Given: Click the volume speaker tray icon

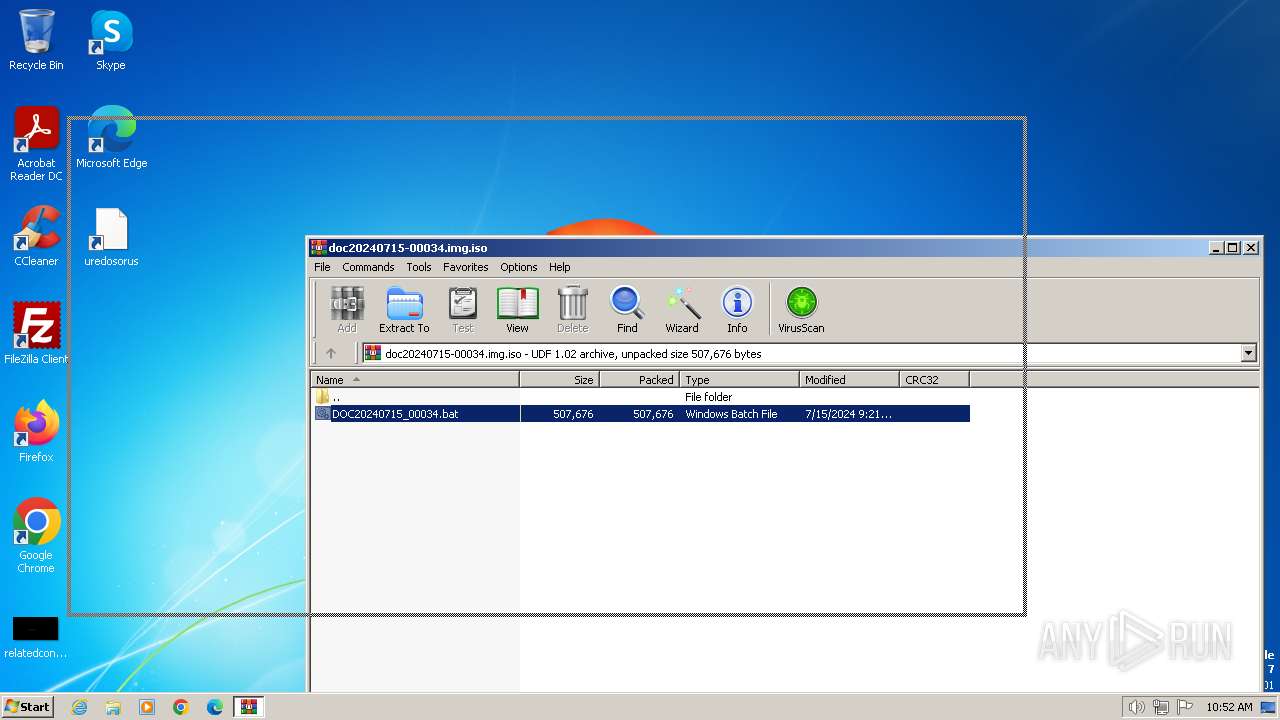Looking at the screenshot, I should [1137, 707].
